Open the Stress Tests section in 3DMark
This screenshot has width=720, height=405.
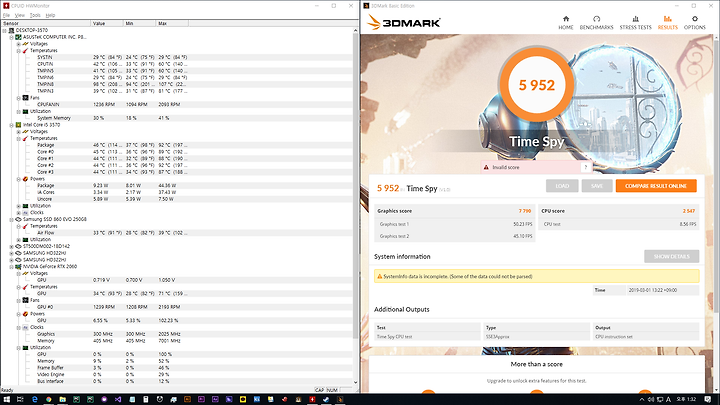point(636,22)
